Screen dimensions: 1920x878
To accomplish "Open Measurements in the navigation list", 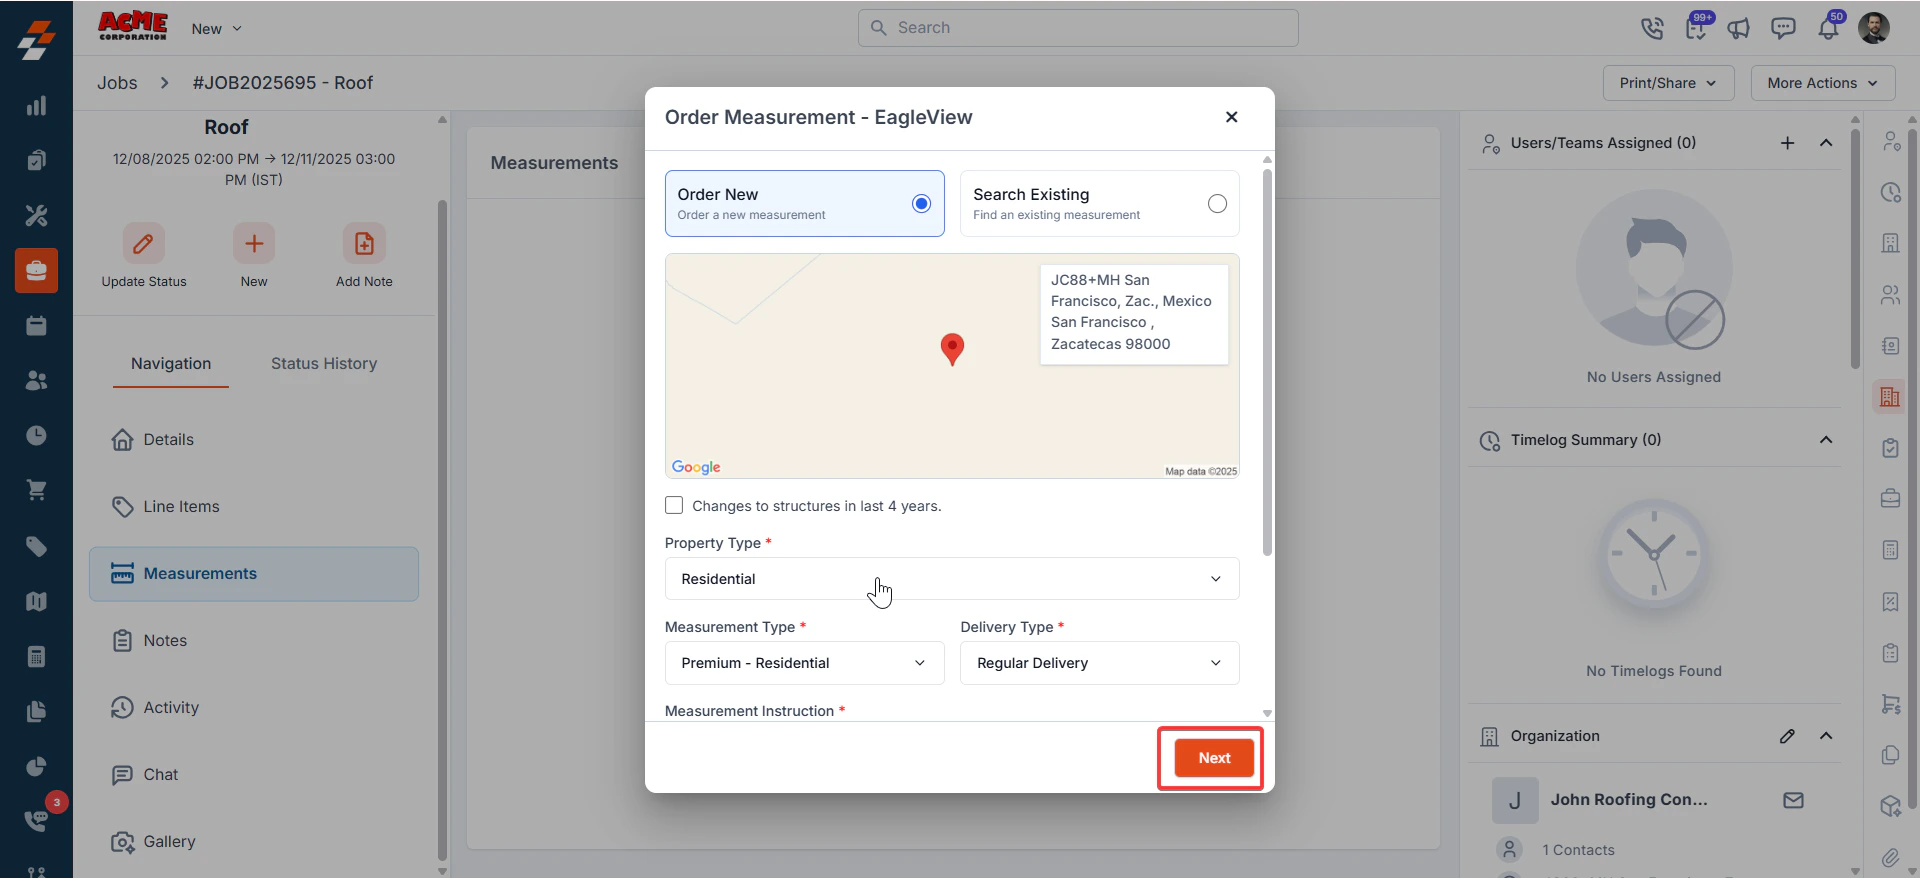I will coord(254,573).
